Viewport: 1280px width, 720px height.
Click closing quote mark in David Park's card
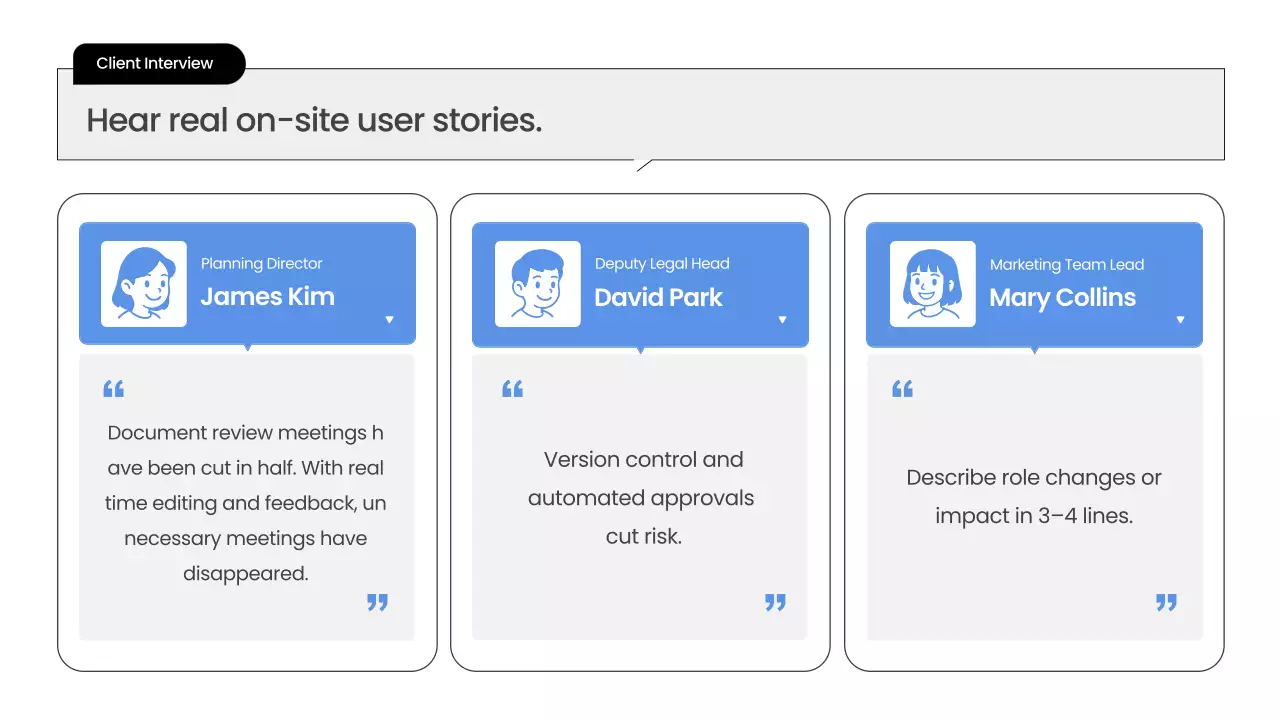coord(775,602)
